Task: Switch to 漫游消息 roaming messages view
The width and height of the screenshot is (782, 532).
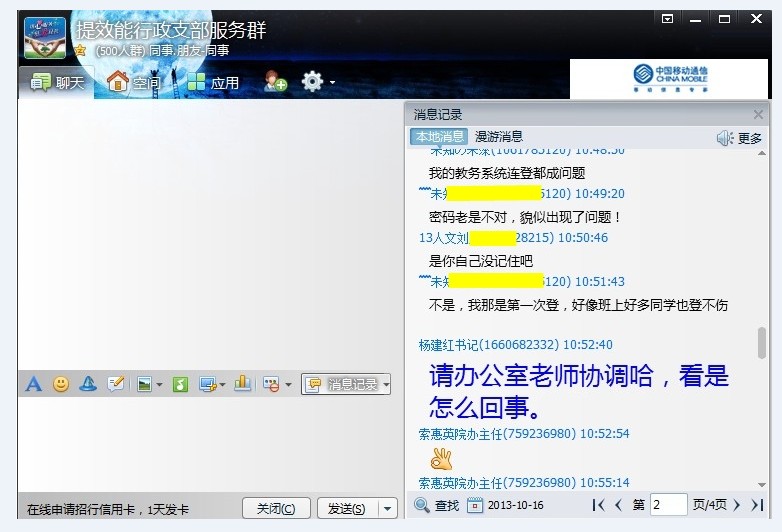Action: 498,137
